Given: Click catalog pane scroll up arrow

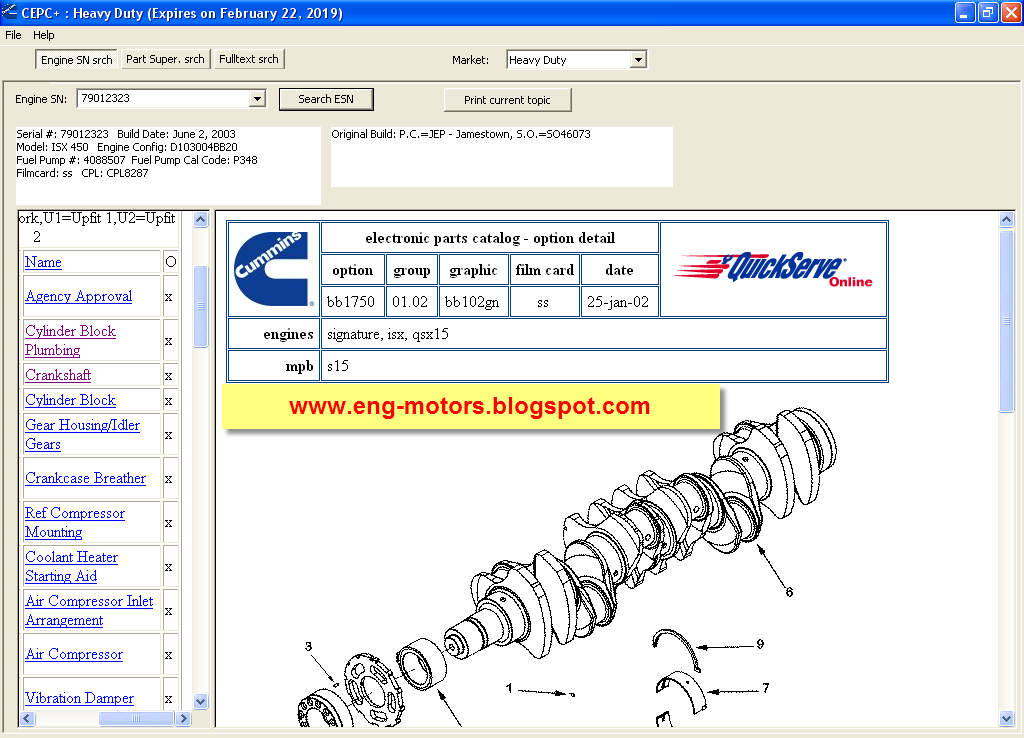Looking at the screenshot, I should pyautogui.click(x=1006, y=219).
